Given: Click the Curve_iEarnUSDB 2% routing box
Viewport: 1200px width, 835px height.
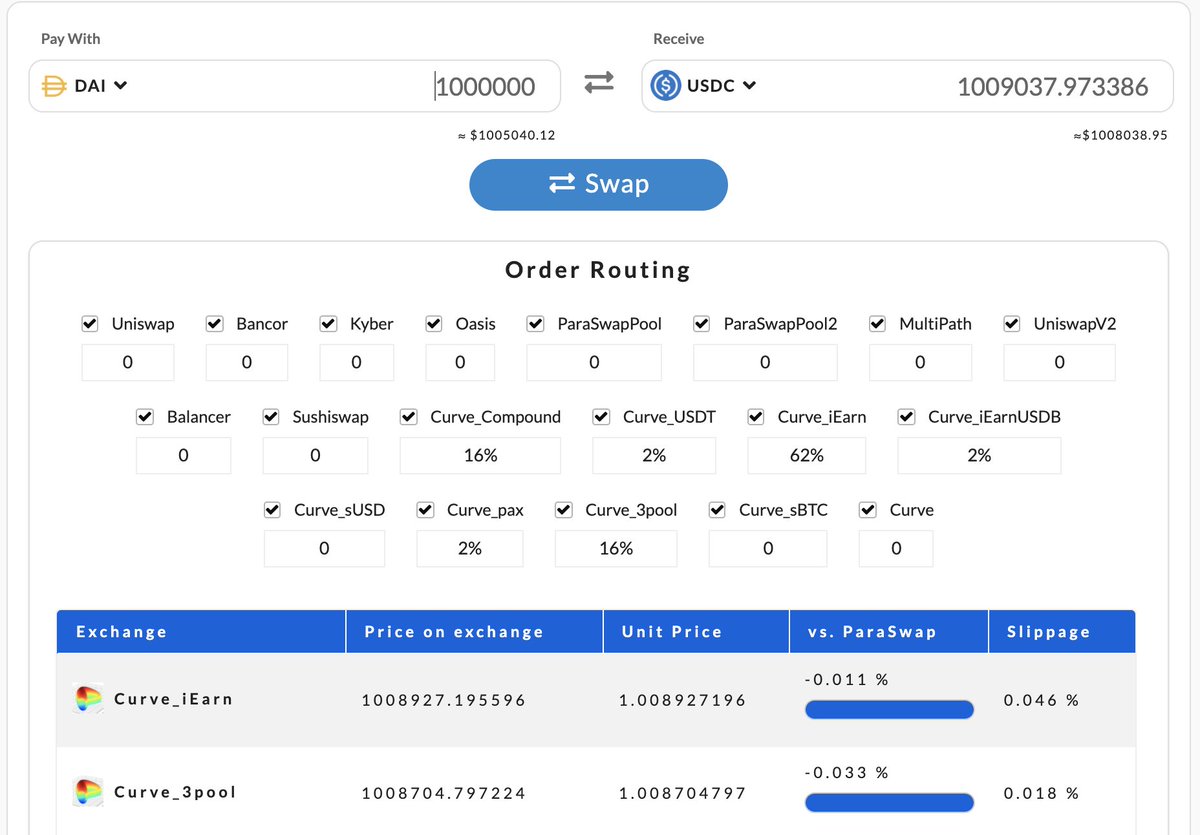Looking at the screenshot, I should (x=979, y=455).
